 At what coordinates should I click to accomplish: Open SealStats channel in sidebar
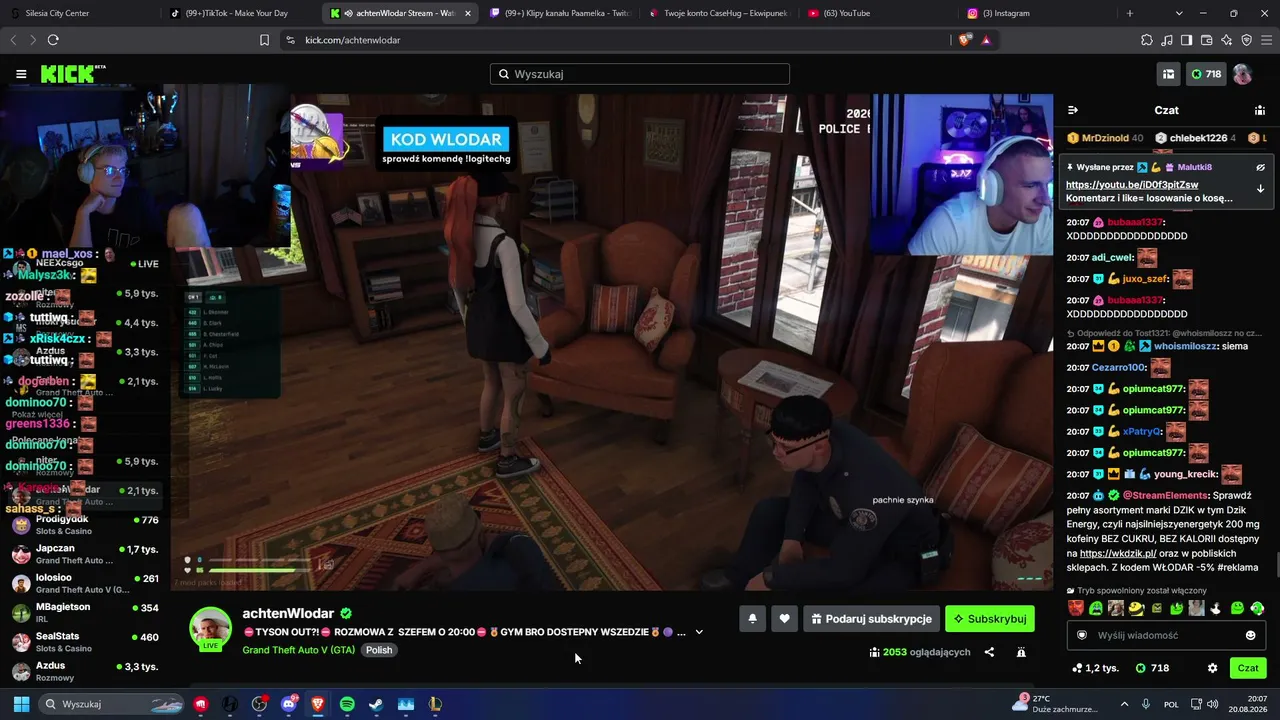[85, 641]
